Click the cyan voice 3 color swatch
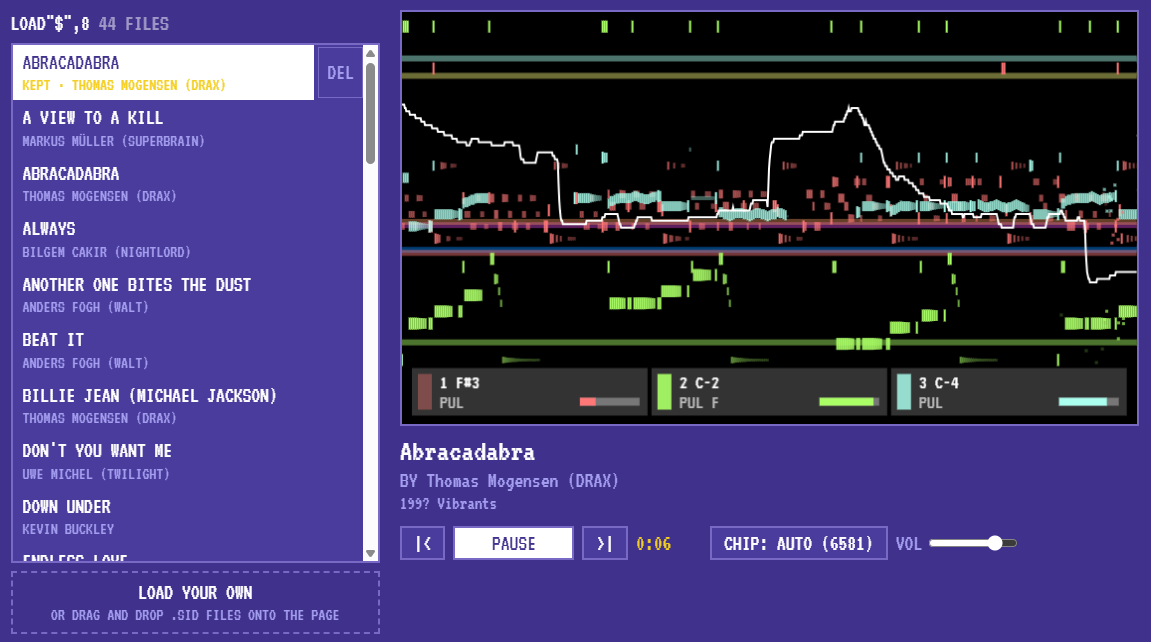The image size is (1151, 642). tap(904, 392)
